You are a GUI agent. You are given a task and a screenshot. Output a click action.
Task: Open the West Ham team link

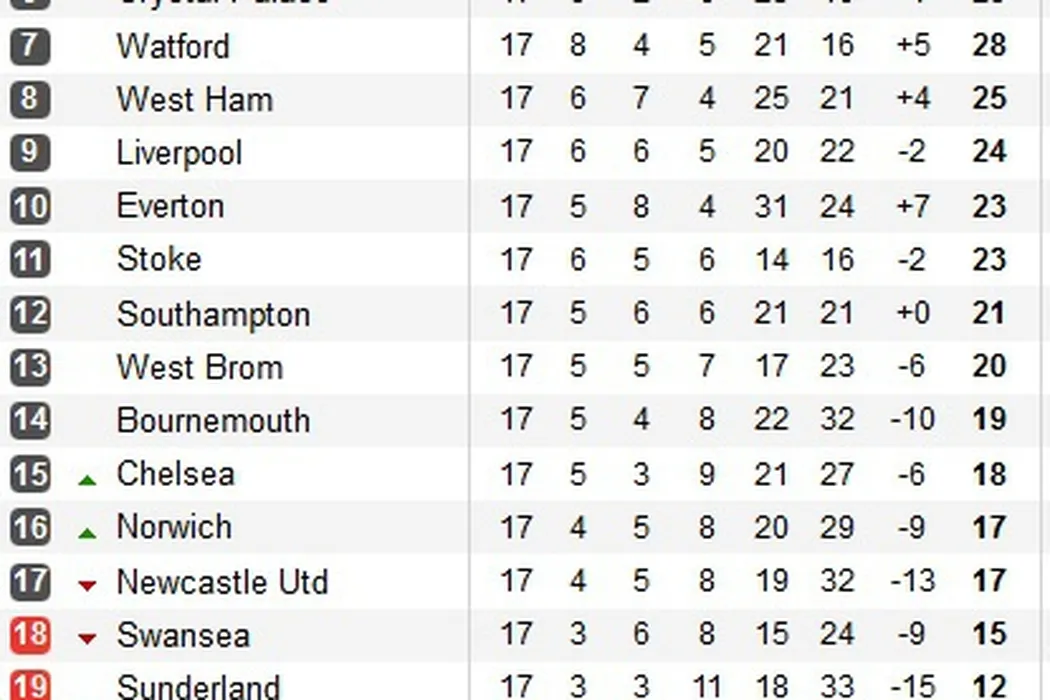[x=194, y=99]
